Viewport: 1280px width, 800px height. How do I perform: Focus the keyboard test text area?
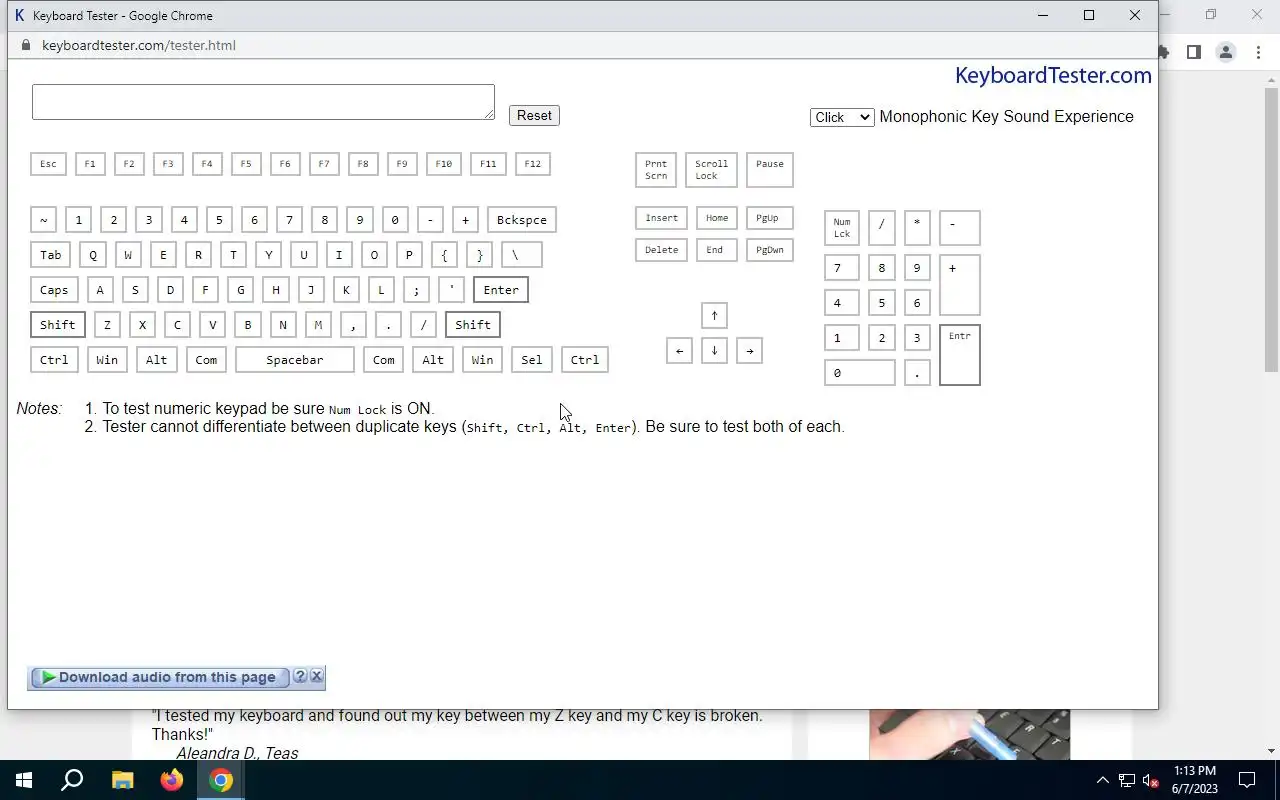(263, 102)
